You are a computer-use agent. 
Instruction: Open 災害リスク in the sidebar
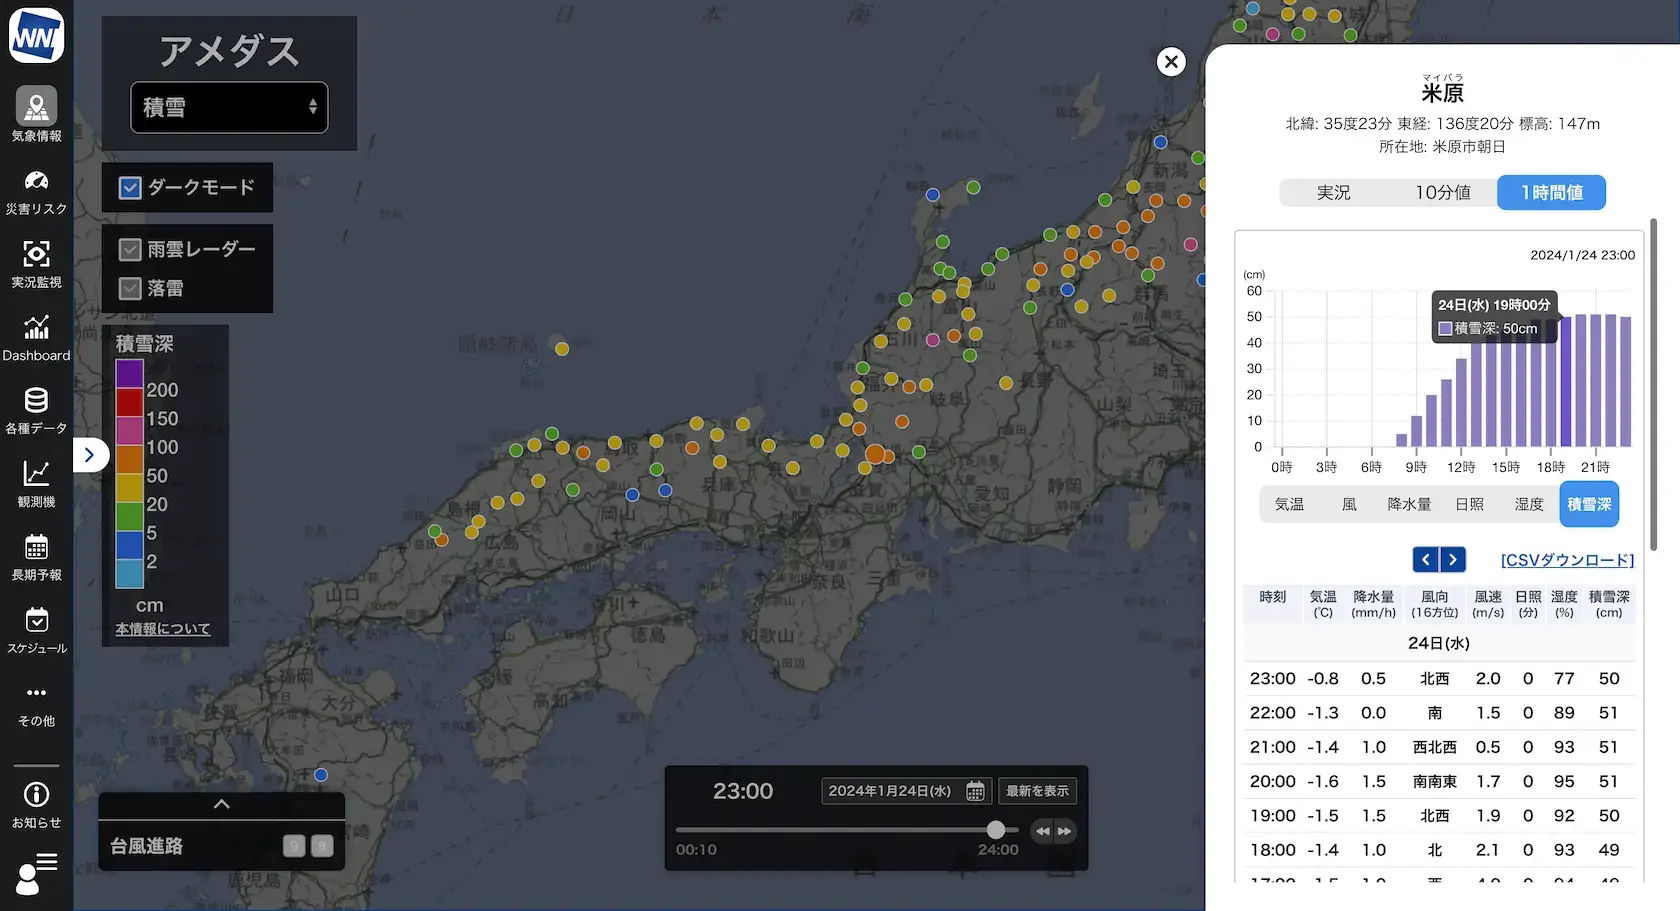coord(36,192)
